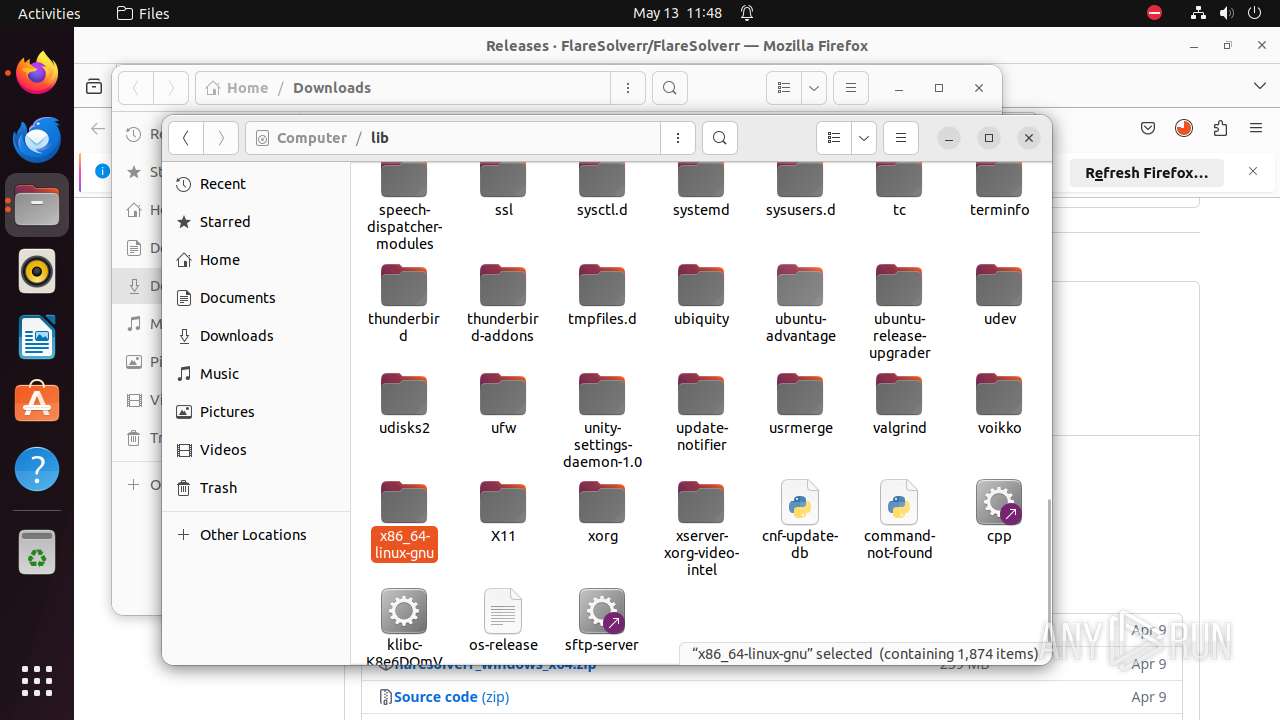Click the search icon in lib window
Screen dimensions: 1280x720
[x=720, y=138]
